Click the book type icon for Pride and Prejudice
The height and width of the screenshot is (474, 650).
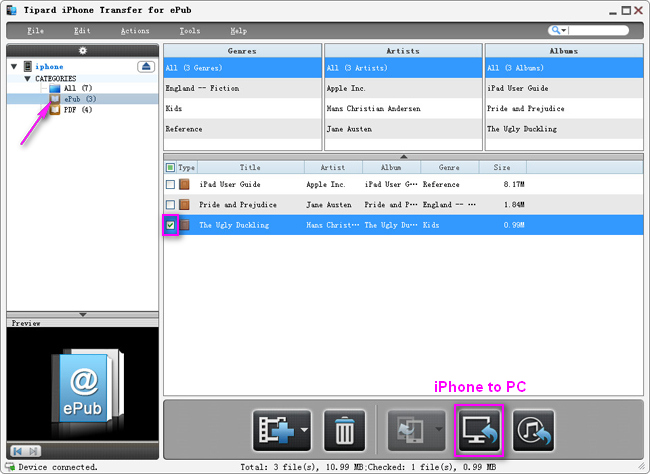coord(184,204)
